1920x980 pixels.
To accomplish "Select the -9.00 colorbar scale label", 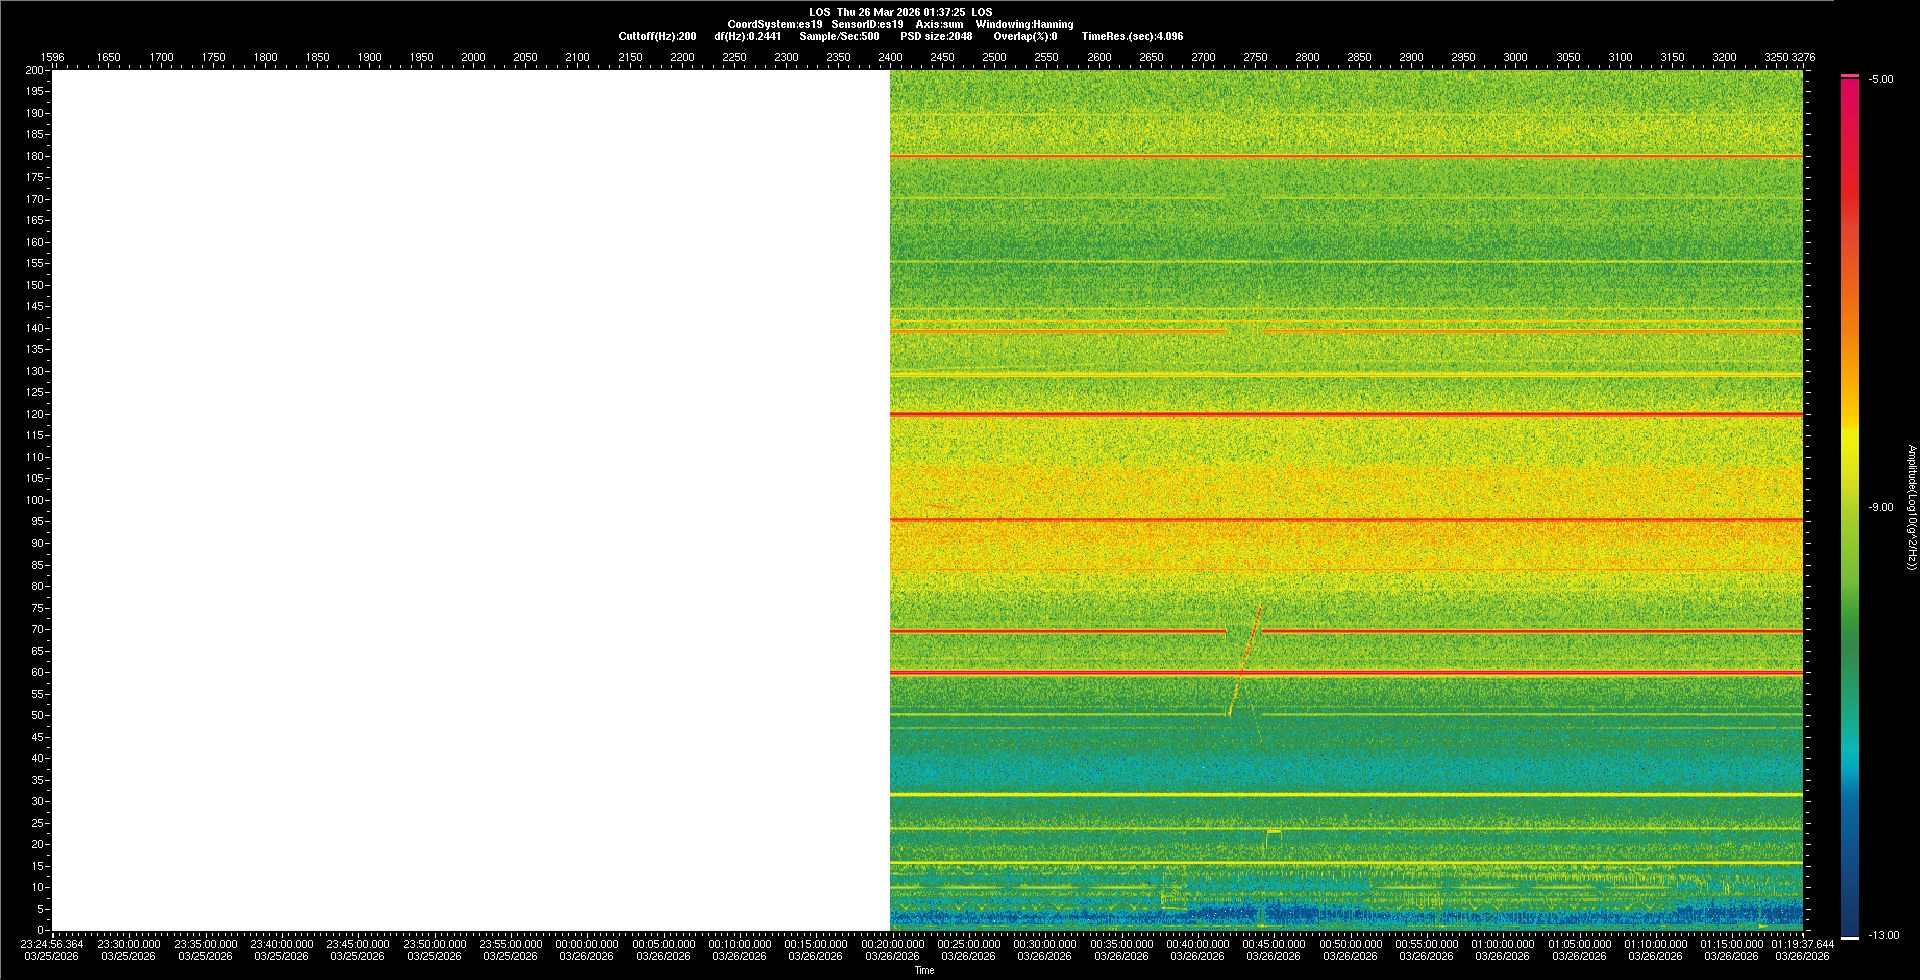I will tap(1880, 508).
